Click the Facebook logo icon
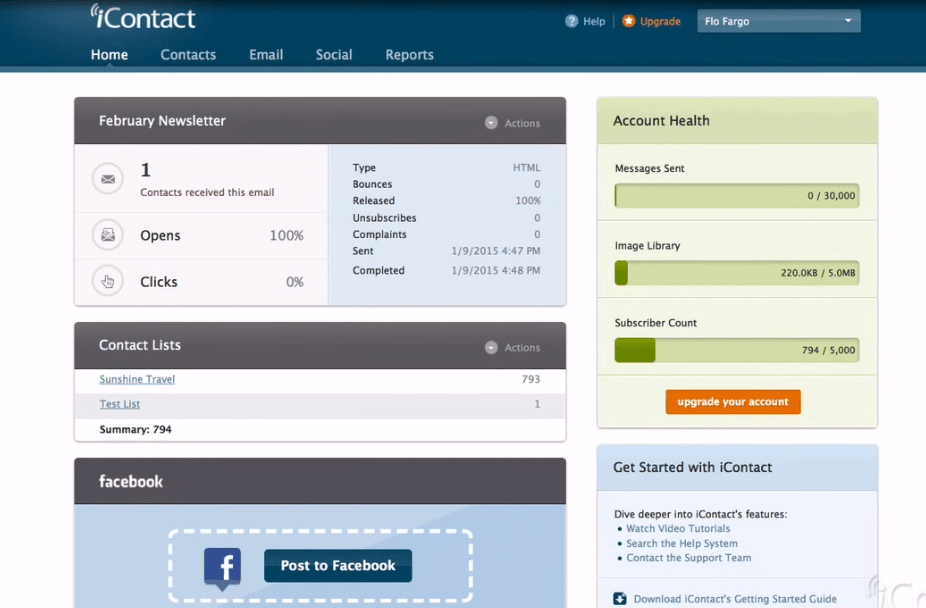This screenshot has height=608, width=926. coord(222,567)
